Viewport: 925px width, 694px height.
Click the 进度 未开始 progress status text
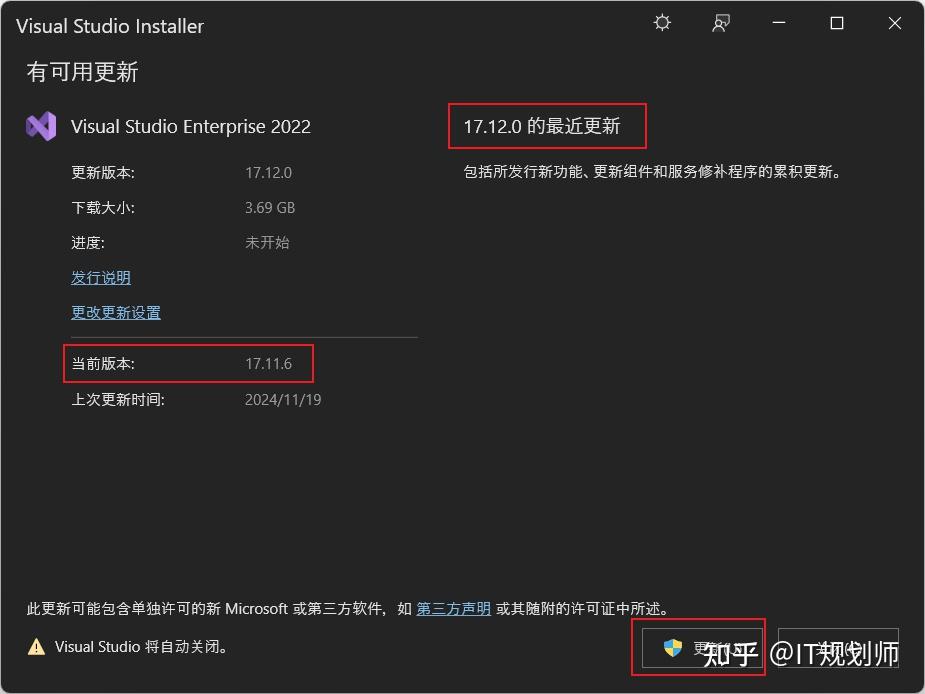(x=266, y=242)
